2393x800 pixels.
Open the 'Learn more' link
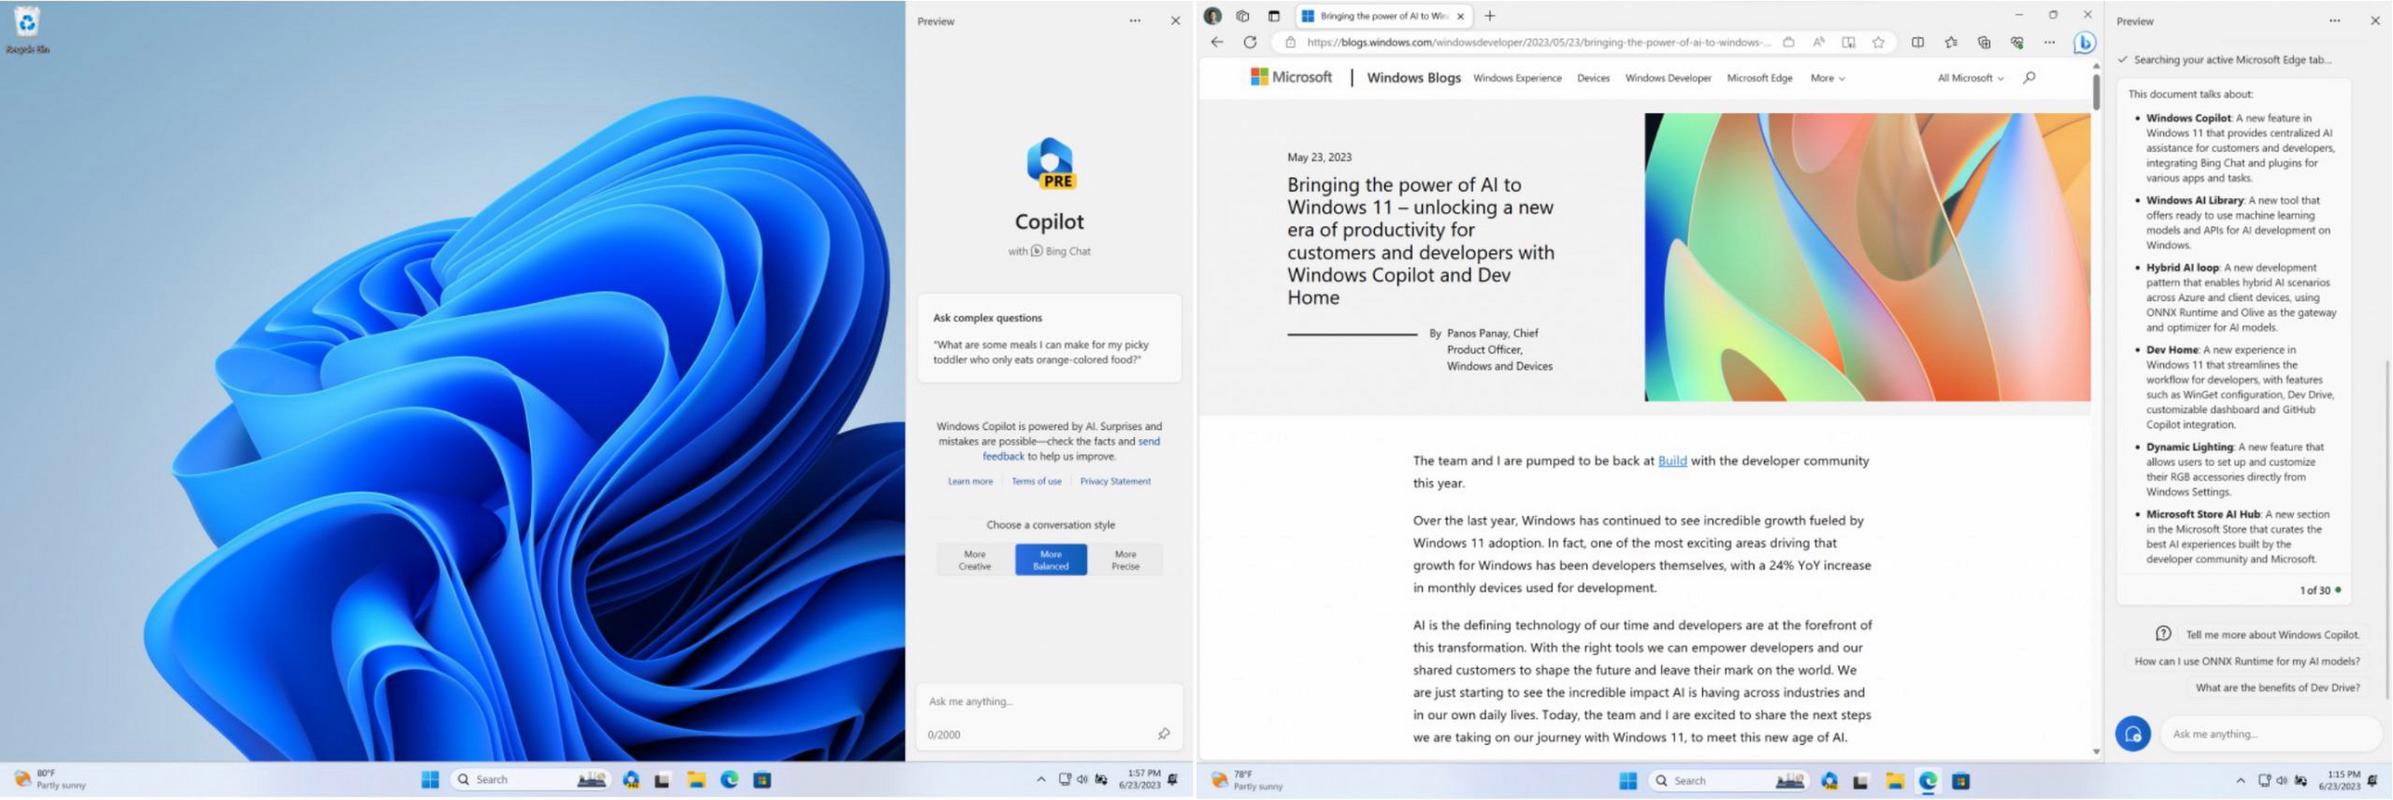[970, 481]
